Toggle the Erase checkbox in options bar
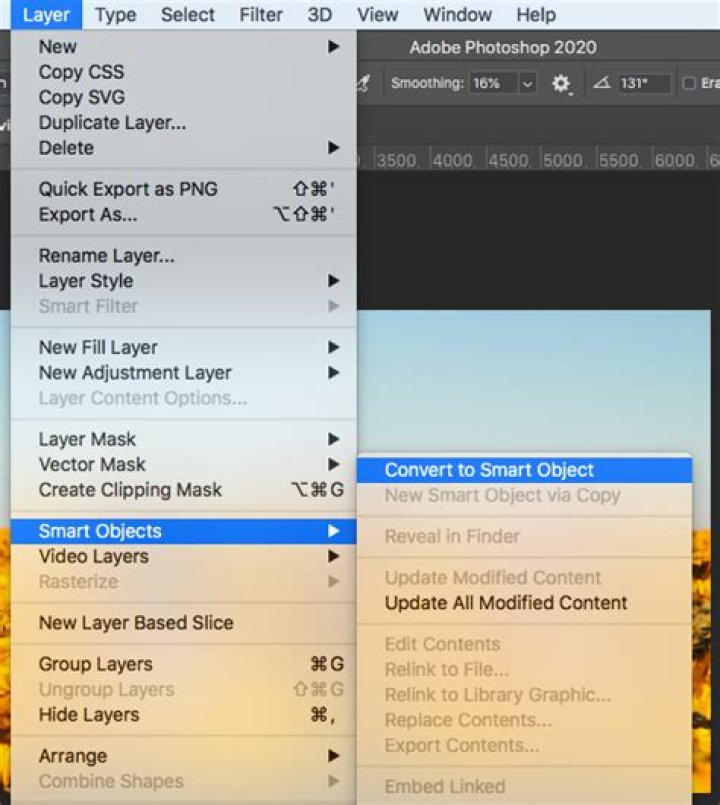This screenshot has width=720, height=805. [x=689, y=83]
